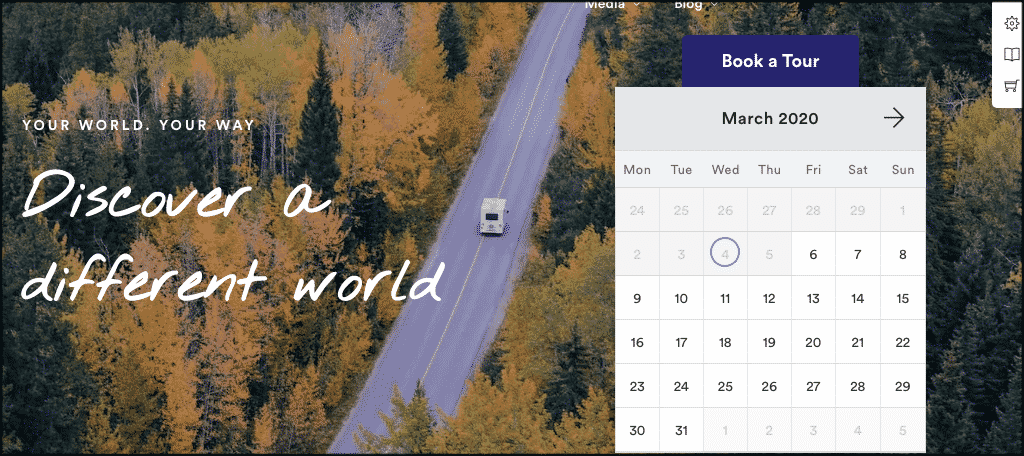Select Tuesday March 24

(681, 386)
